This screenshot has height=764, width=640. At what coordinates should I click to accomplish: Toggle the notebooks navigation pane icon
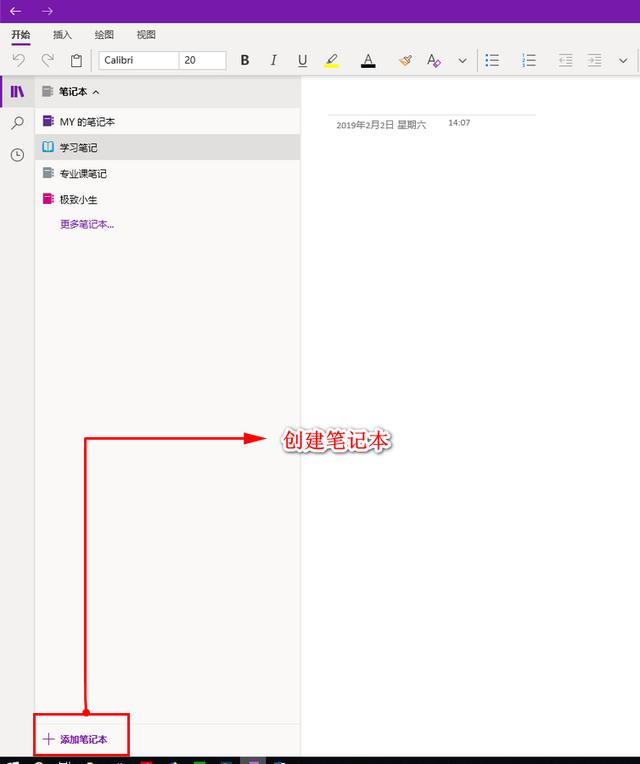pyautogui.click(x=18, y=91)
